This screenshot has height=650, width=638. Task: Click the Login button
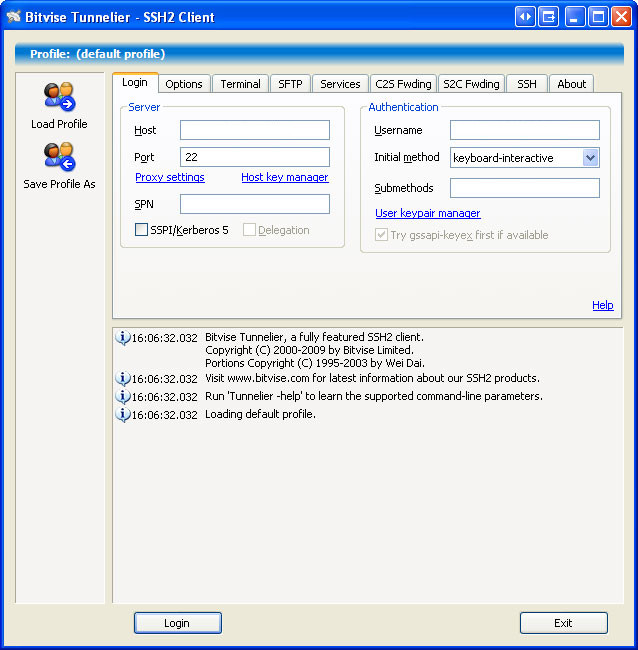(178, 623)
